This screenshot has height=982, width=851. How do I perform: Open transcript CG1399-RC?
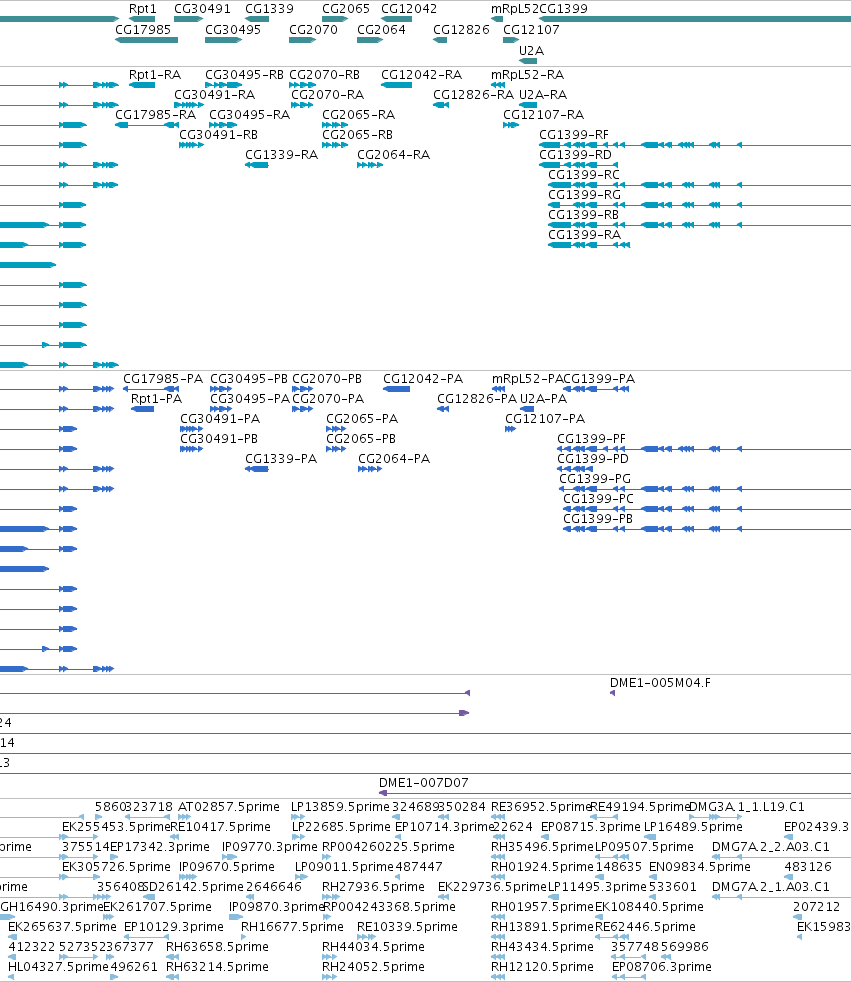click(x=699, y=185)
